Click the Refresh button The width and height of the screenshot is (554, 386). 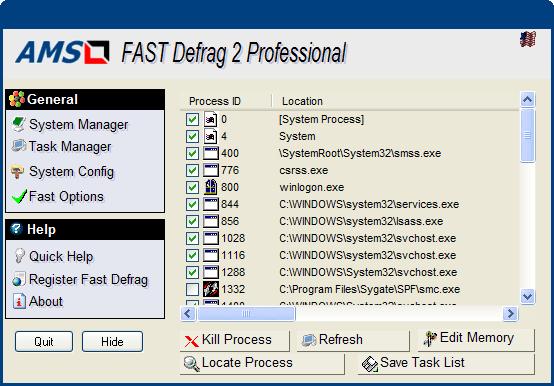pyautogui.click(x=353, y=340)
